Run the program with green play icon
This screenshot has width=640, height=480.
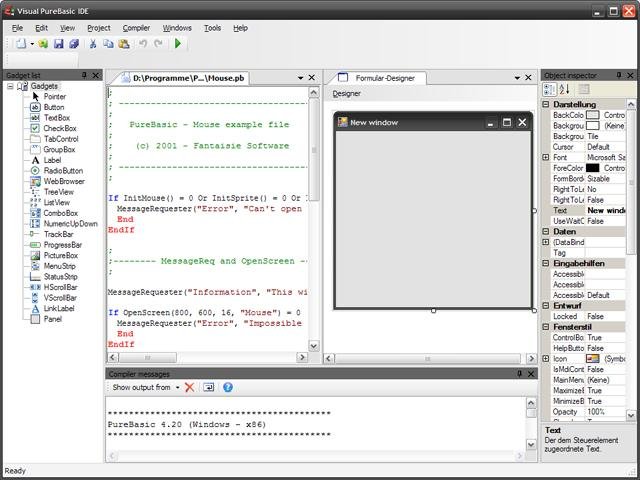pyautogui.click(x=178, y=43)
